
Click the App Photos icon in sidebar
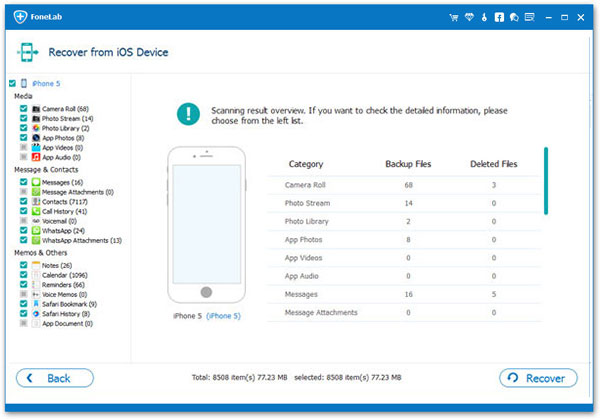36,138
